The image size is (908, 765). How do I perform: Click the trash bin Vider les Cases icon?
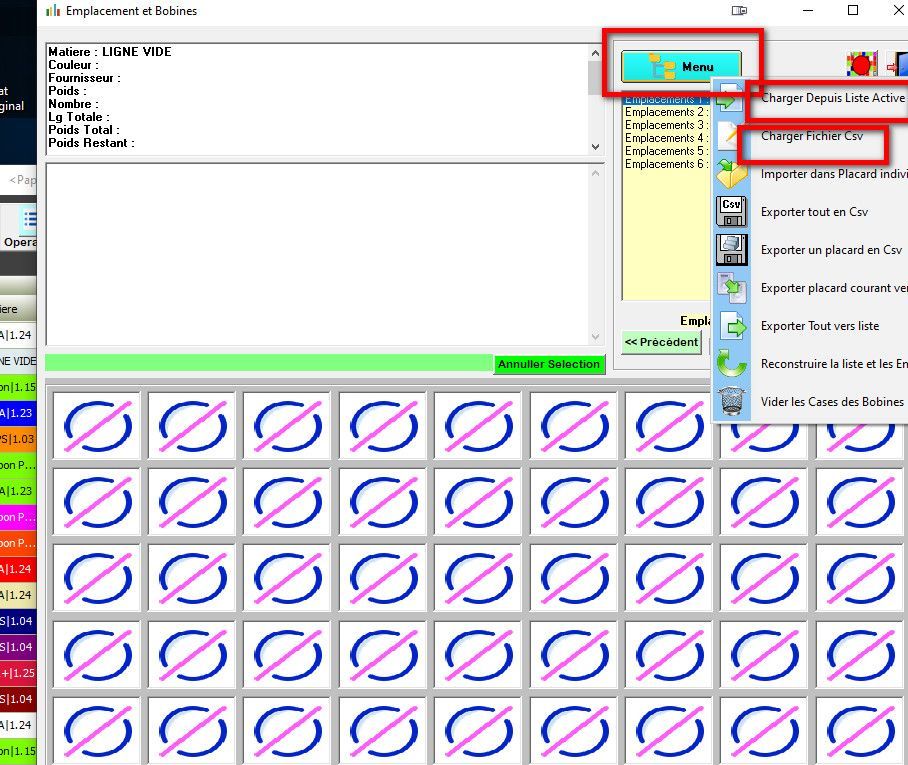click(731, 401)
